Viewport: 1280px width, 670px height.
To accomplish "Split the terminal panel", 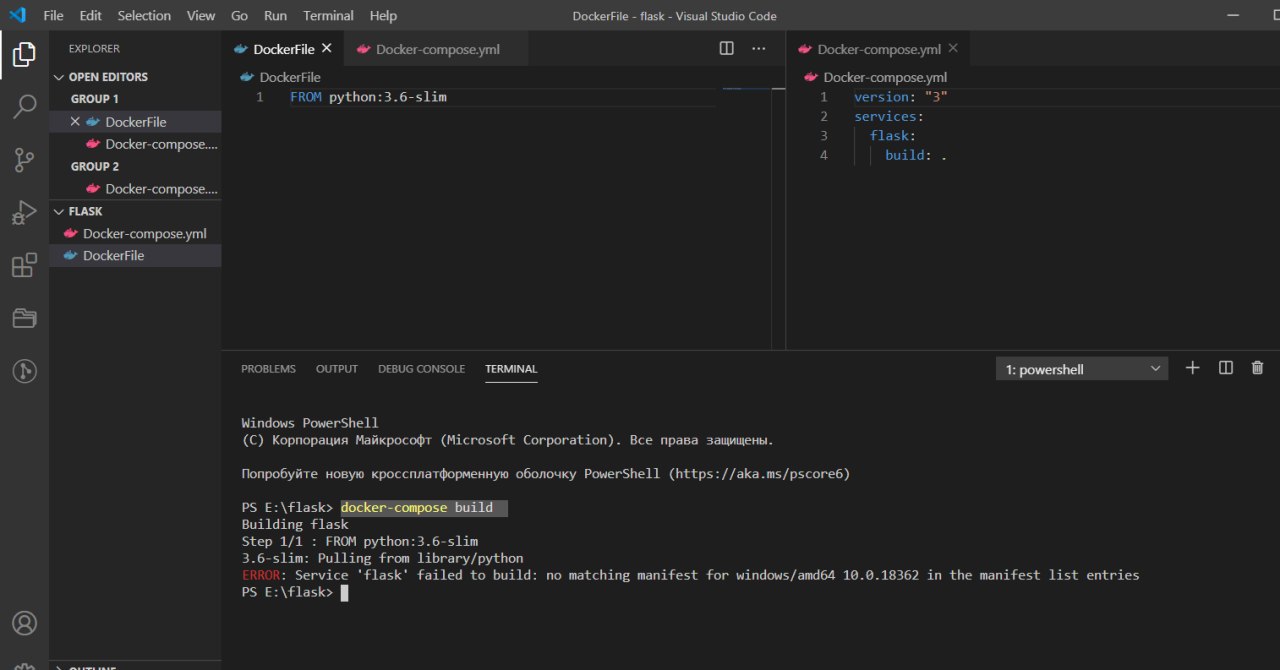I will pos(1226,368).
